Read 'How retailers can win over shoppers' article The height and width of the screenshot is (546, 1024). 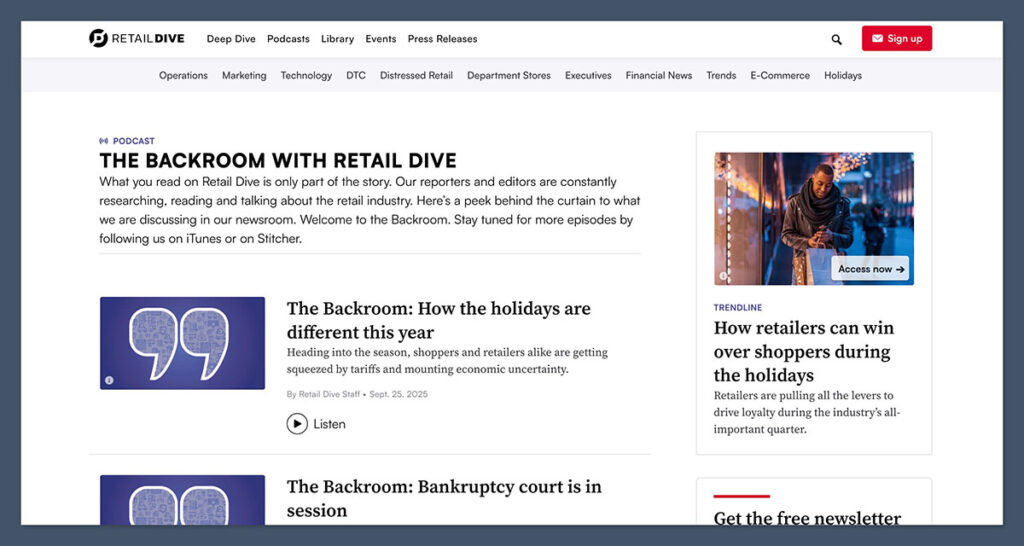(803, 351)
